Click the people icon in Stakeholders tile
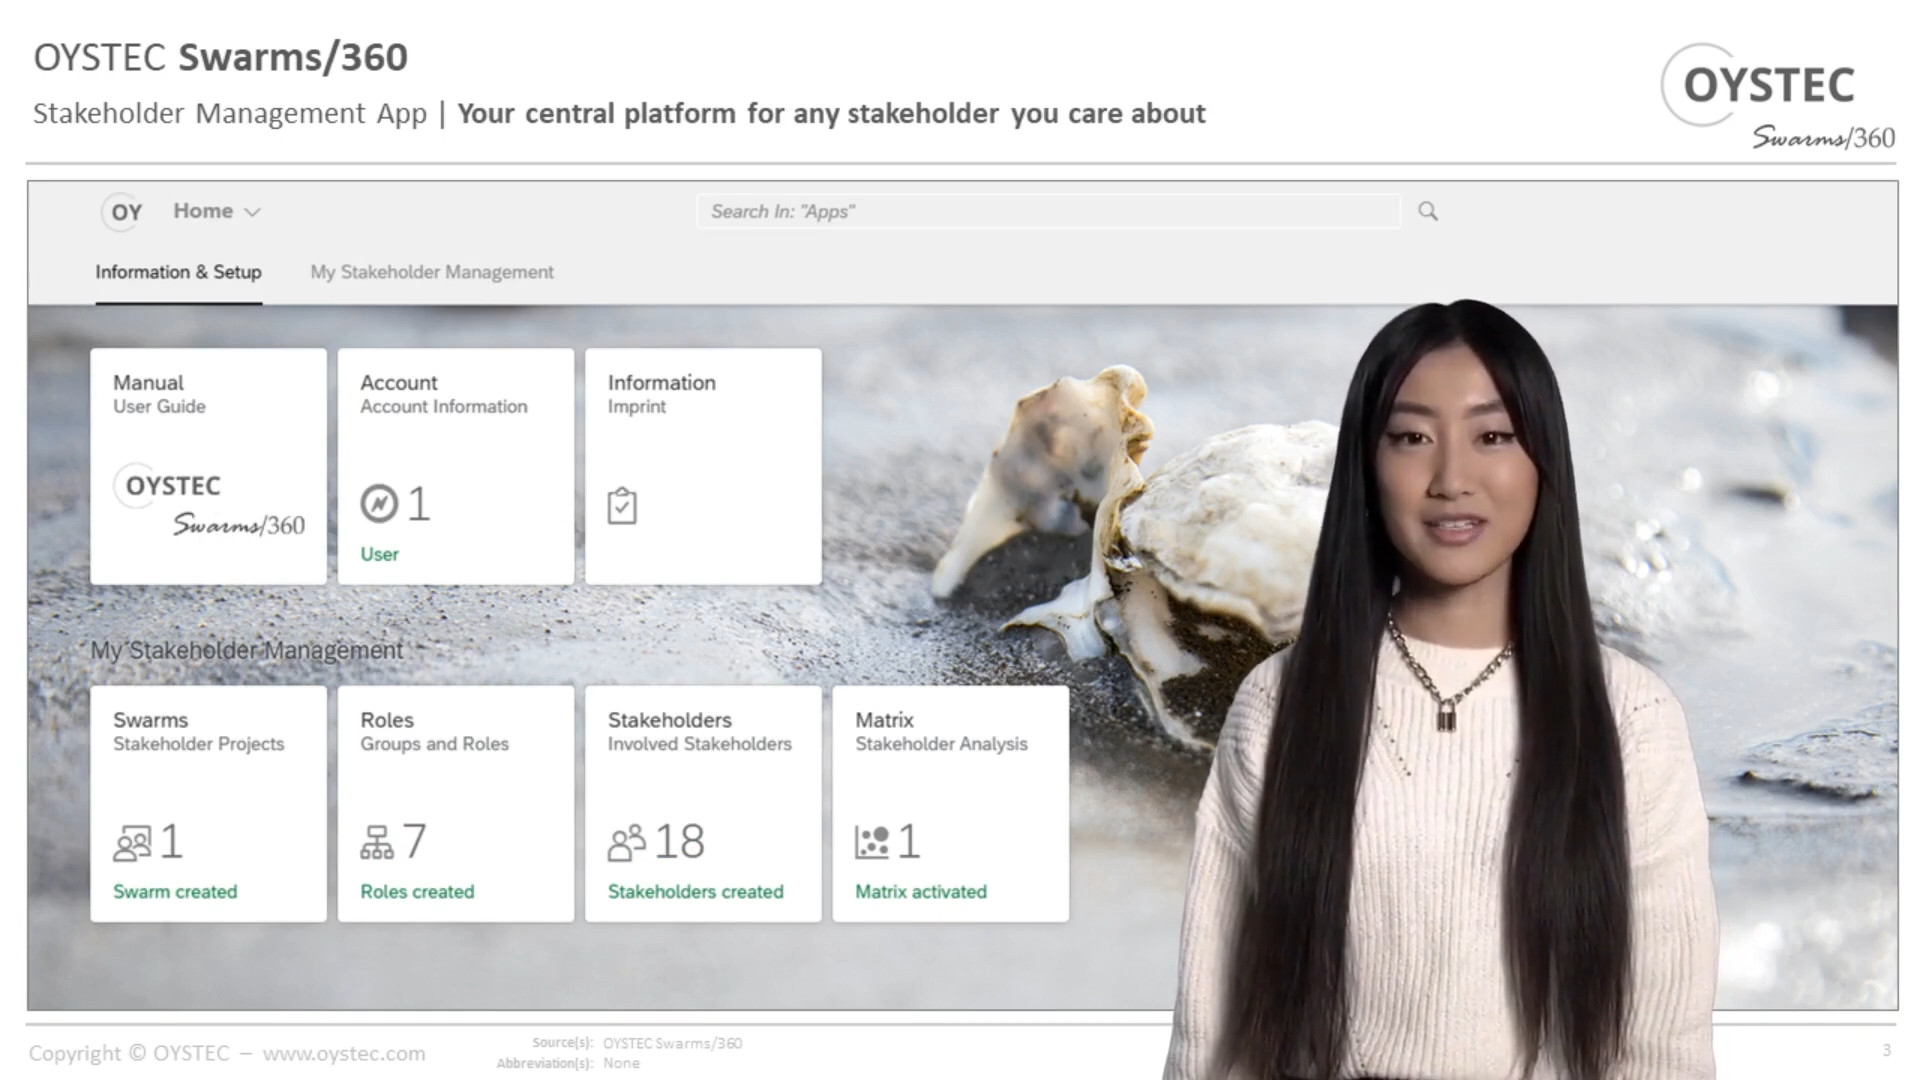1920x1080 pixels. pyautogui.click(x=627, y=843)
